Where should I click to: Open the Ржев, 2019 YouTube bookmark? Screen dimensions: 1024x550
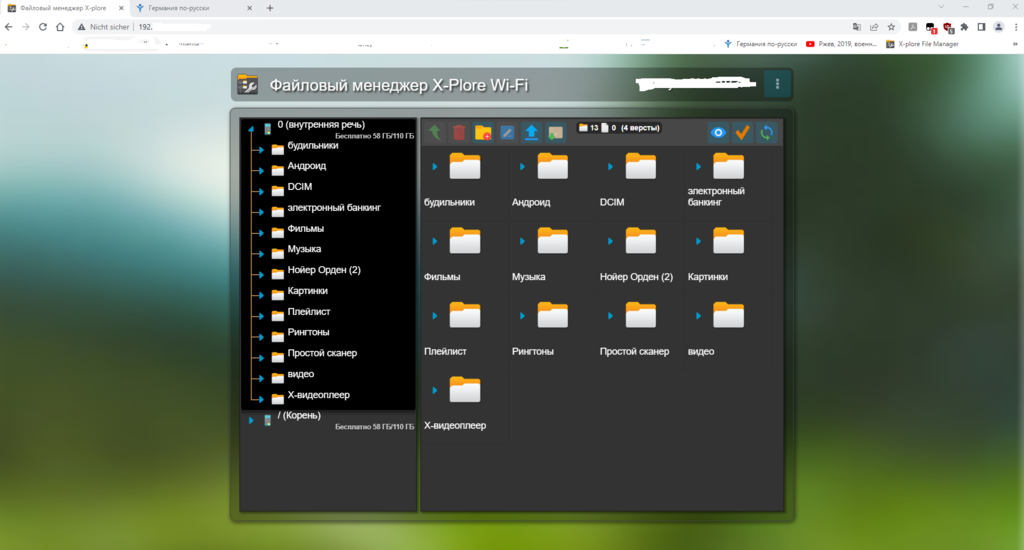[841, 44]
